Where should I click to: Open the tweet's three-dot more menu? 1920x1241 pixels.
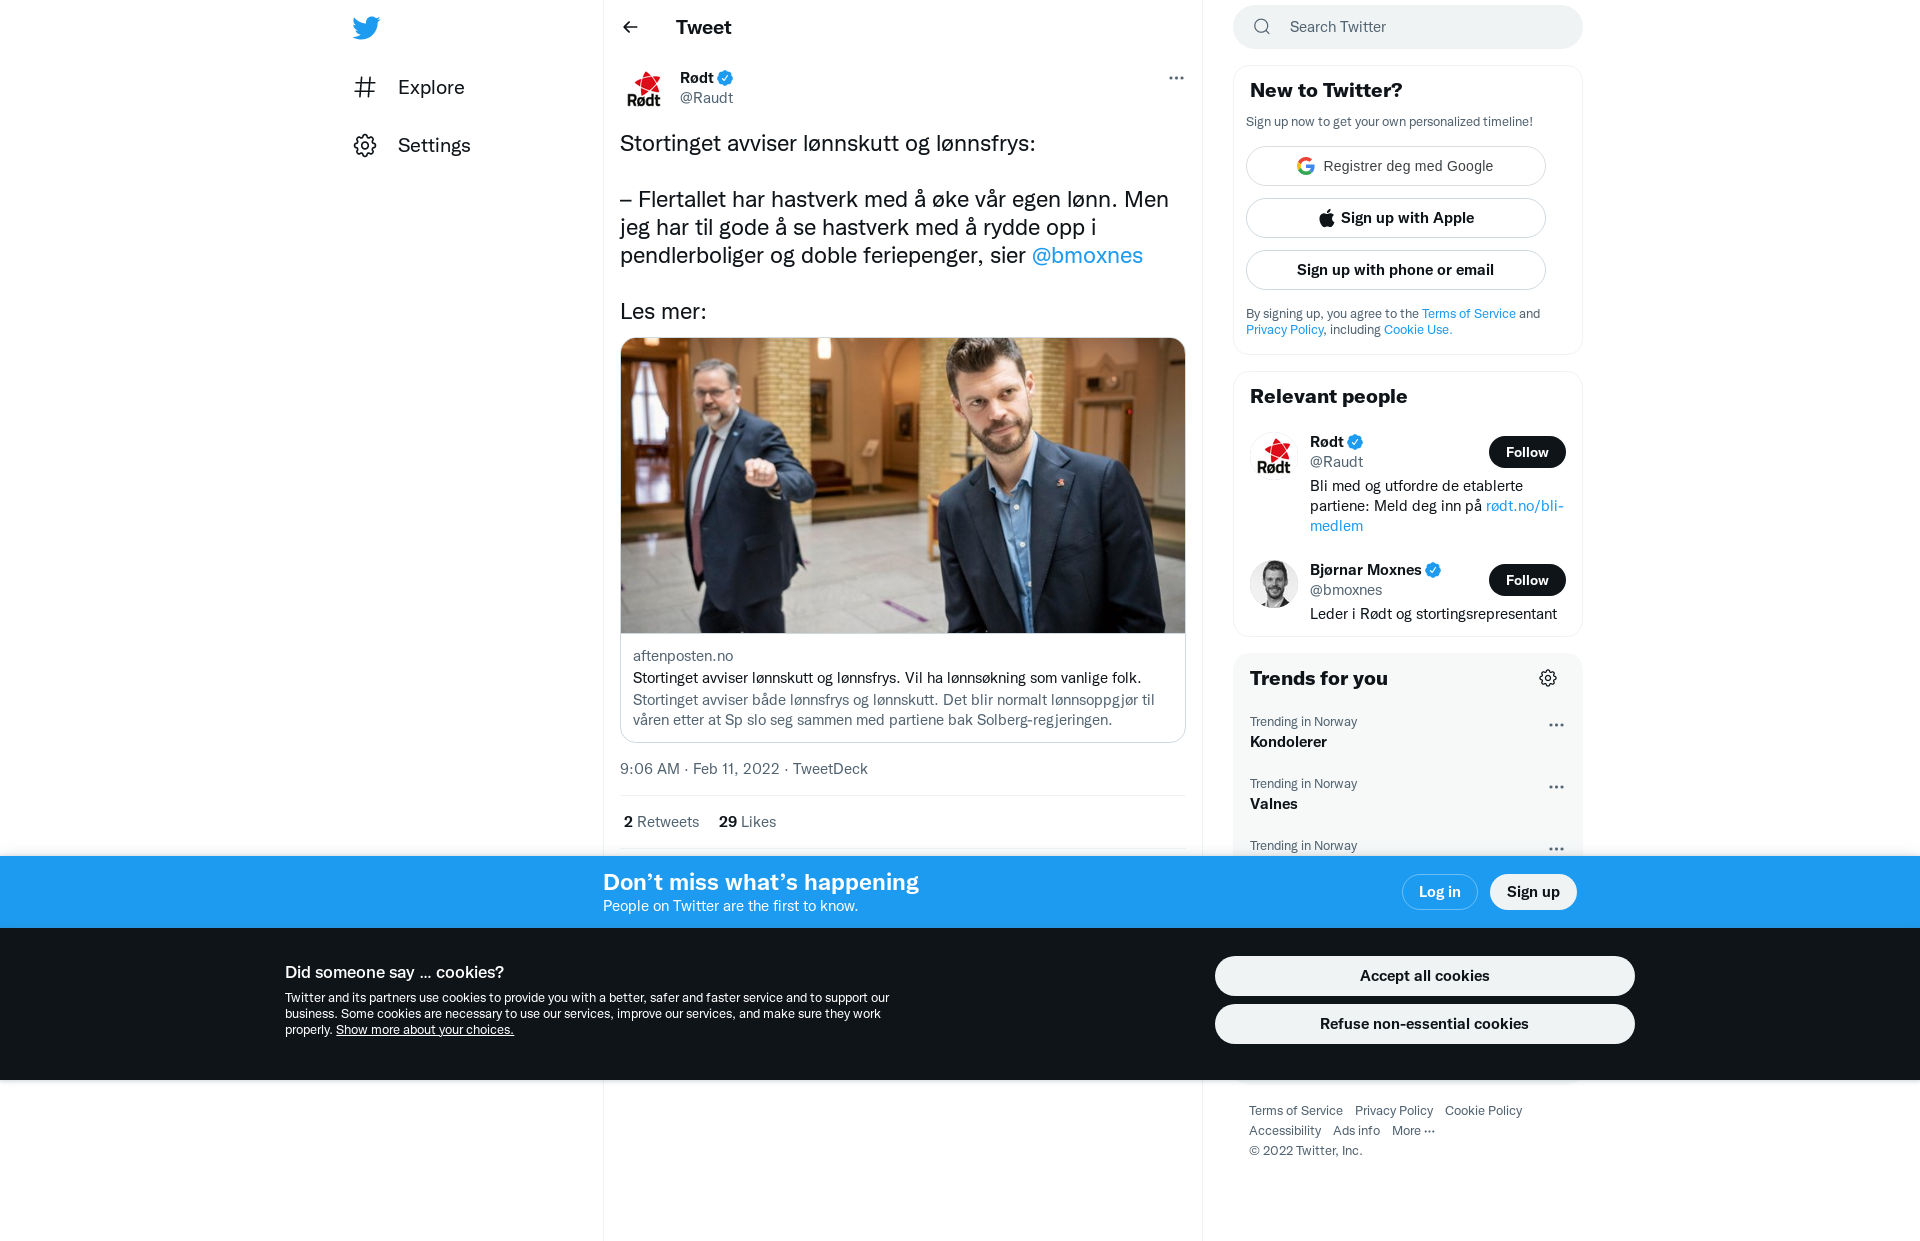coord(1176,78)
